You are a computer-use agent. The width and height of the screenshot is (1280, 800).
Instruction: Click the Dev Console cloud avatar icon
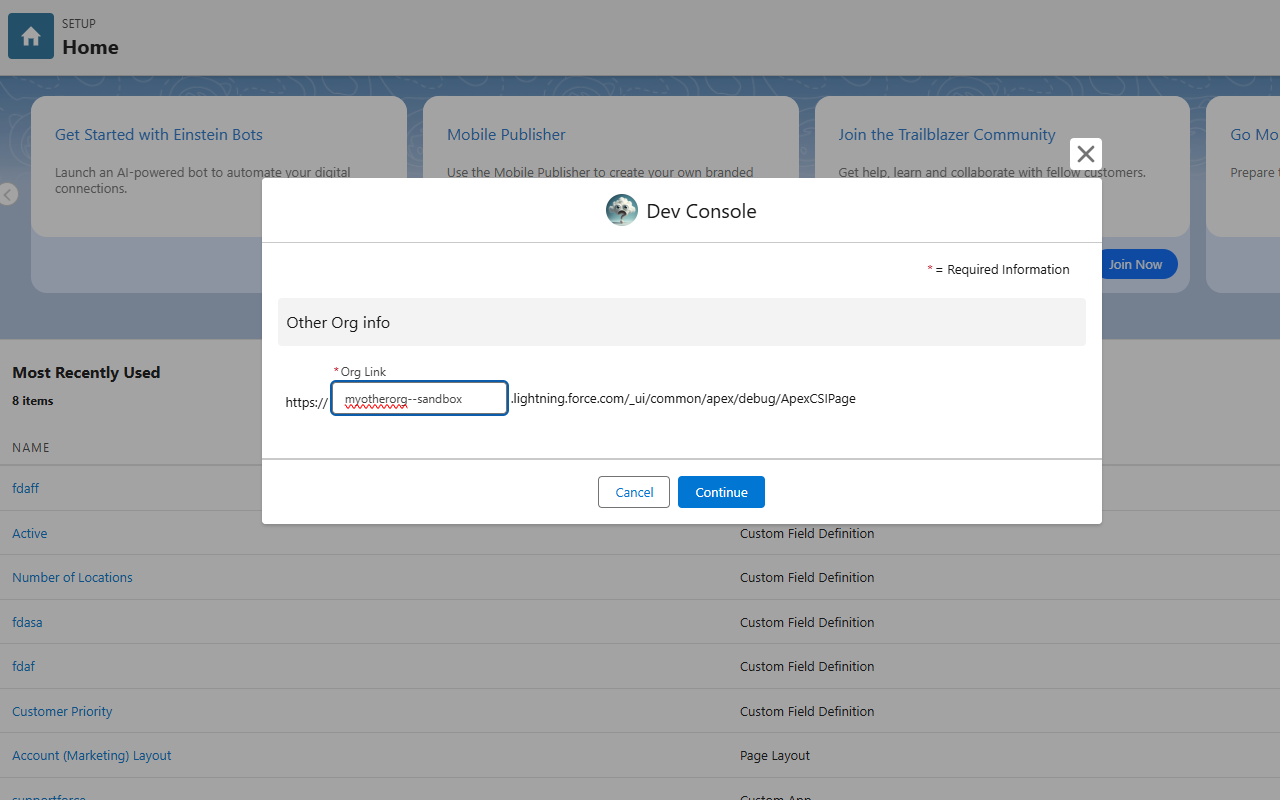click(622, 210)
